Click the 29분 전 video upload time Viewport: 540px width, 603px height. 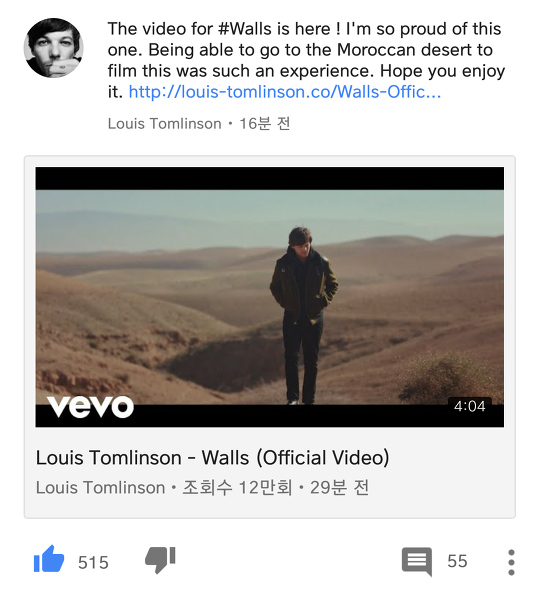point(340,488)
